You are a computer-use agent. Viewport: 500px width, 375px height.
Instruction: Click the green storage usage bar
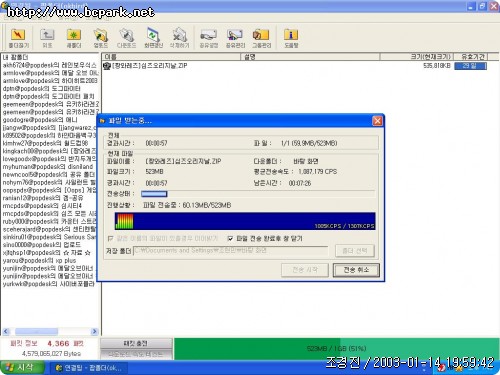click(x=336, y=349)
